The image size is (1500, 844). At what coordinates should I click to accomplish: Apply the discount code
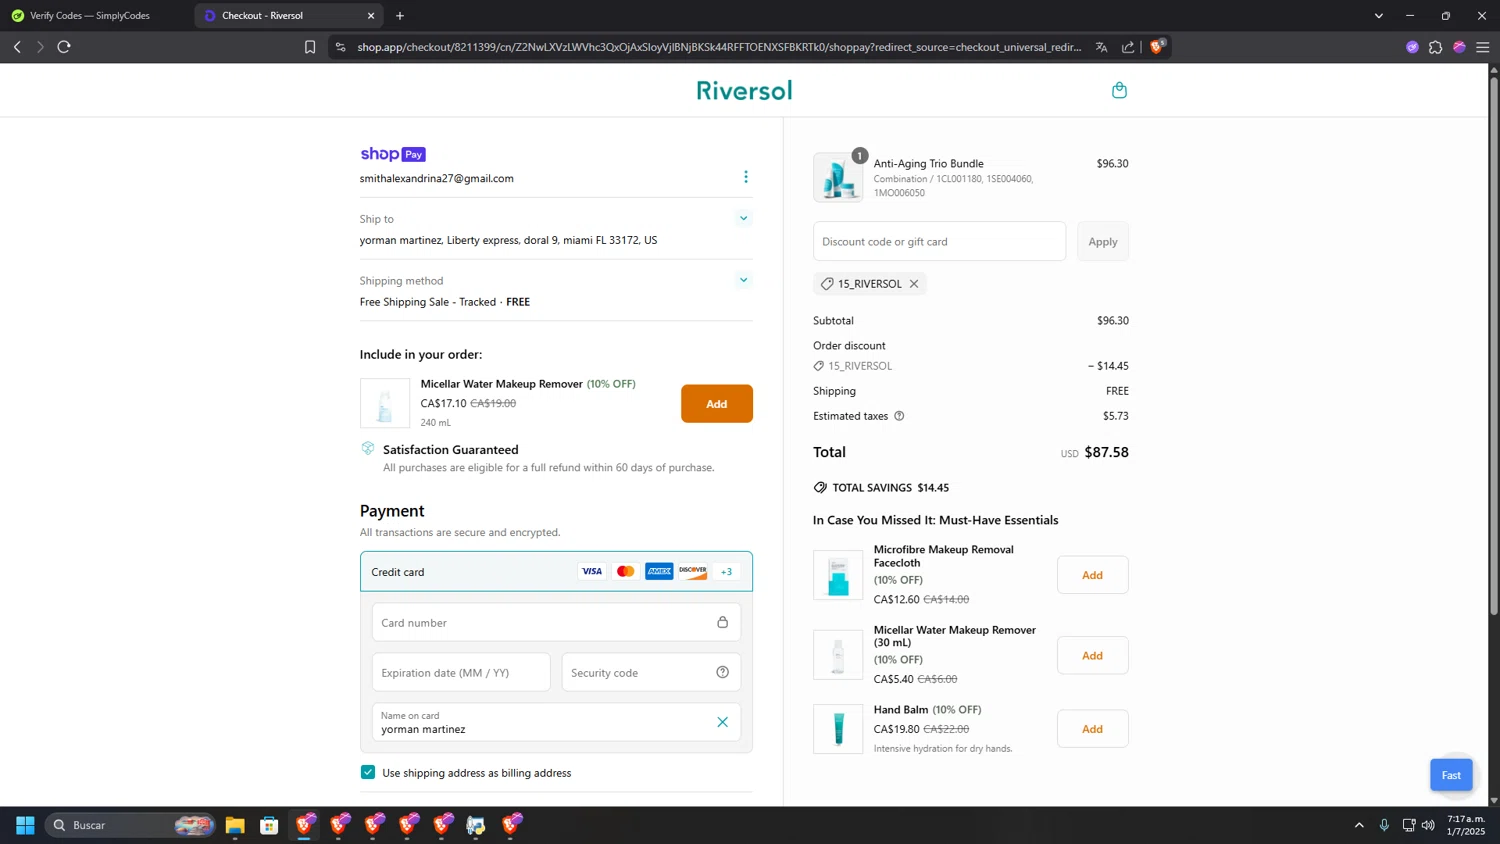click(x=1102, y=242)
